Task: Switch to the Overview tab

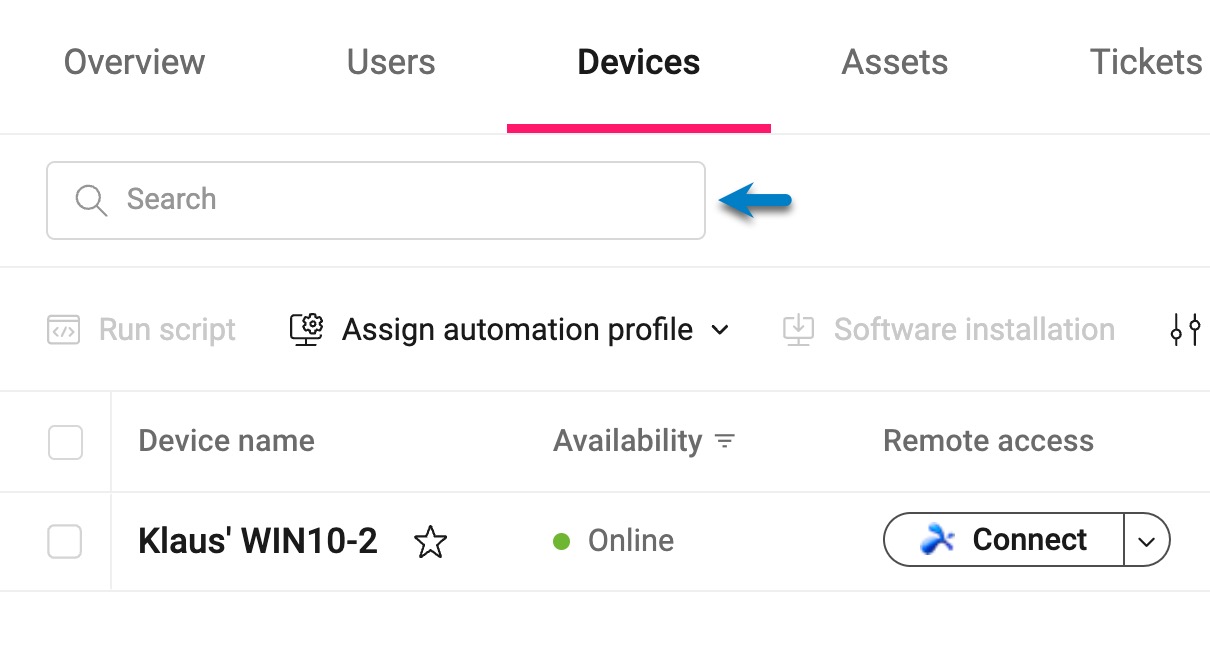Action: pyautogui.click(x=134, y=62)
